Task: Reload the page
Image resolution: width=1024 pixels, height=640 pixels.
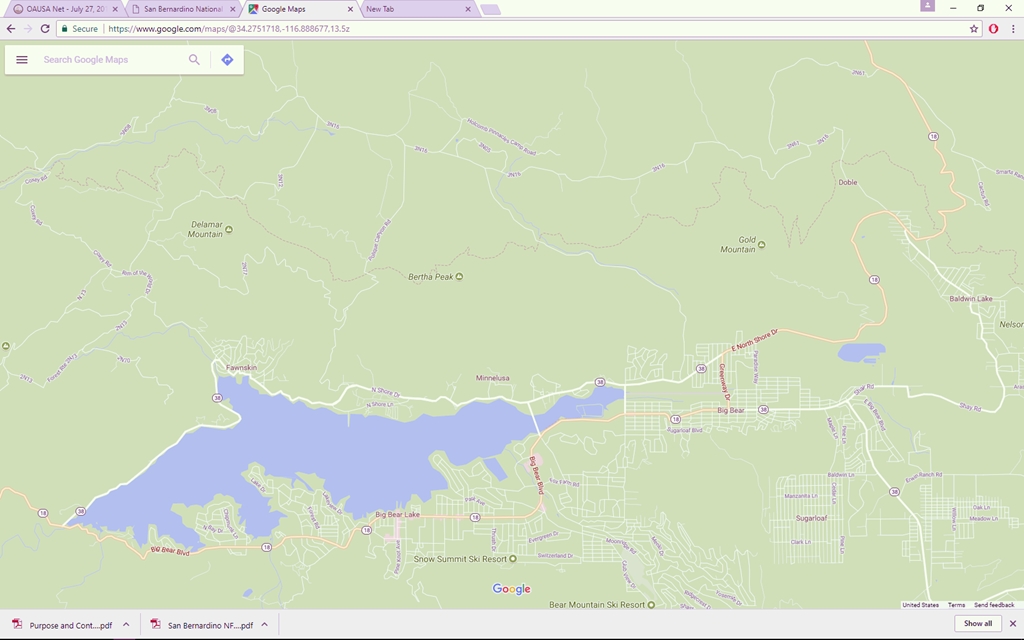Action: (45, 29)
